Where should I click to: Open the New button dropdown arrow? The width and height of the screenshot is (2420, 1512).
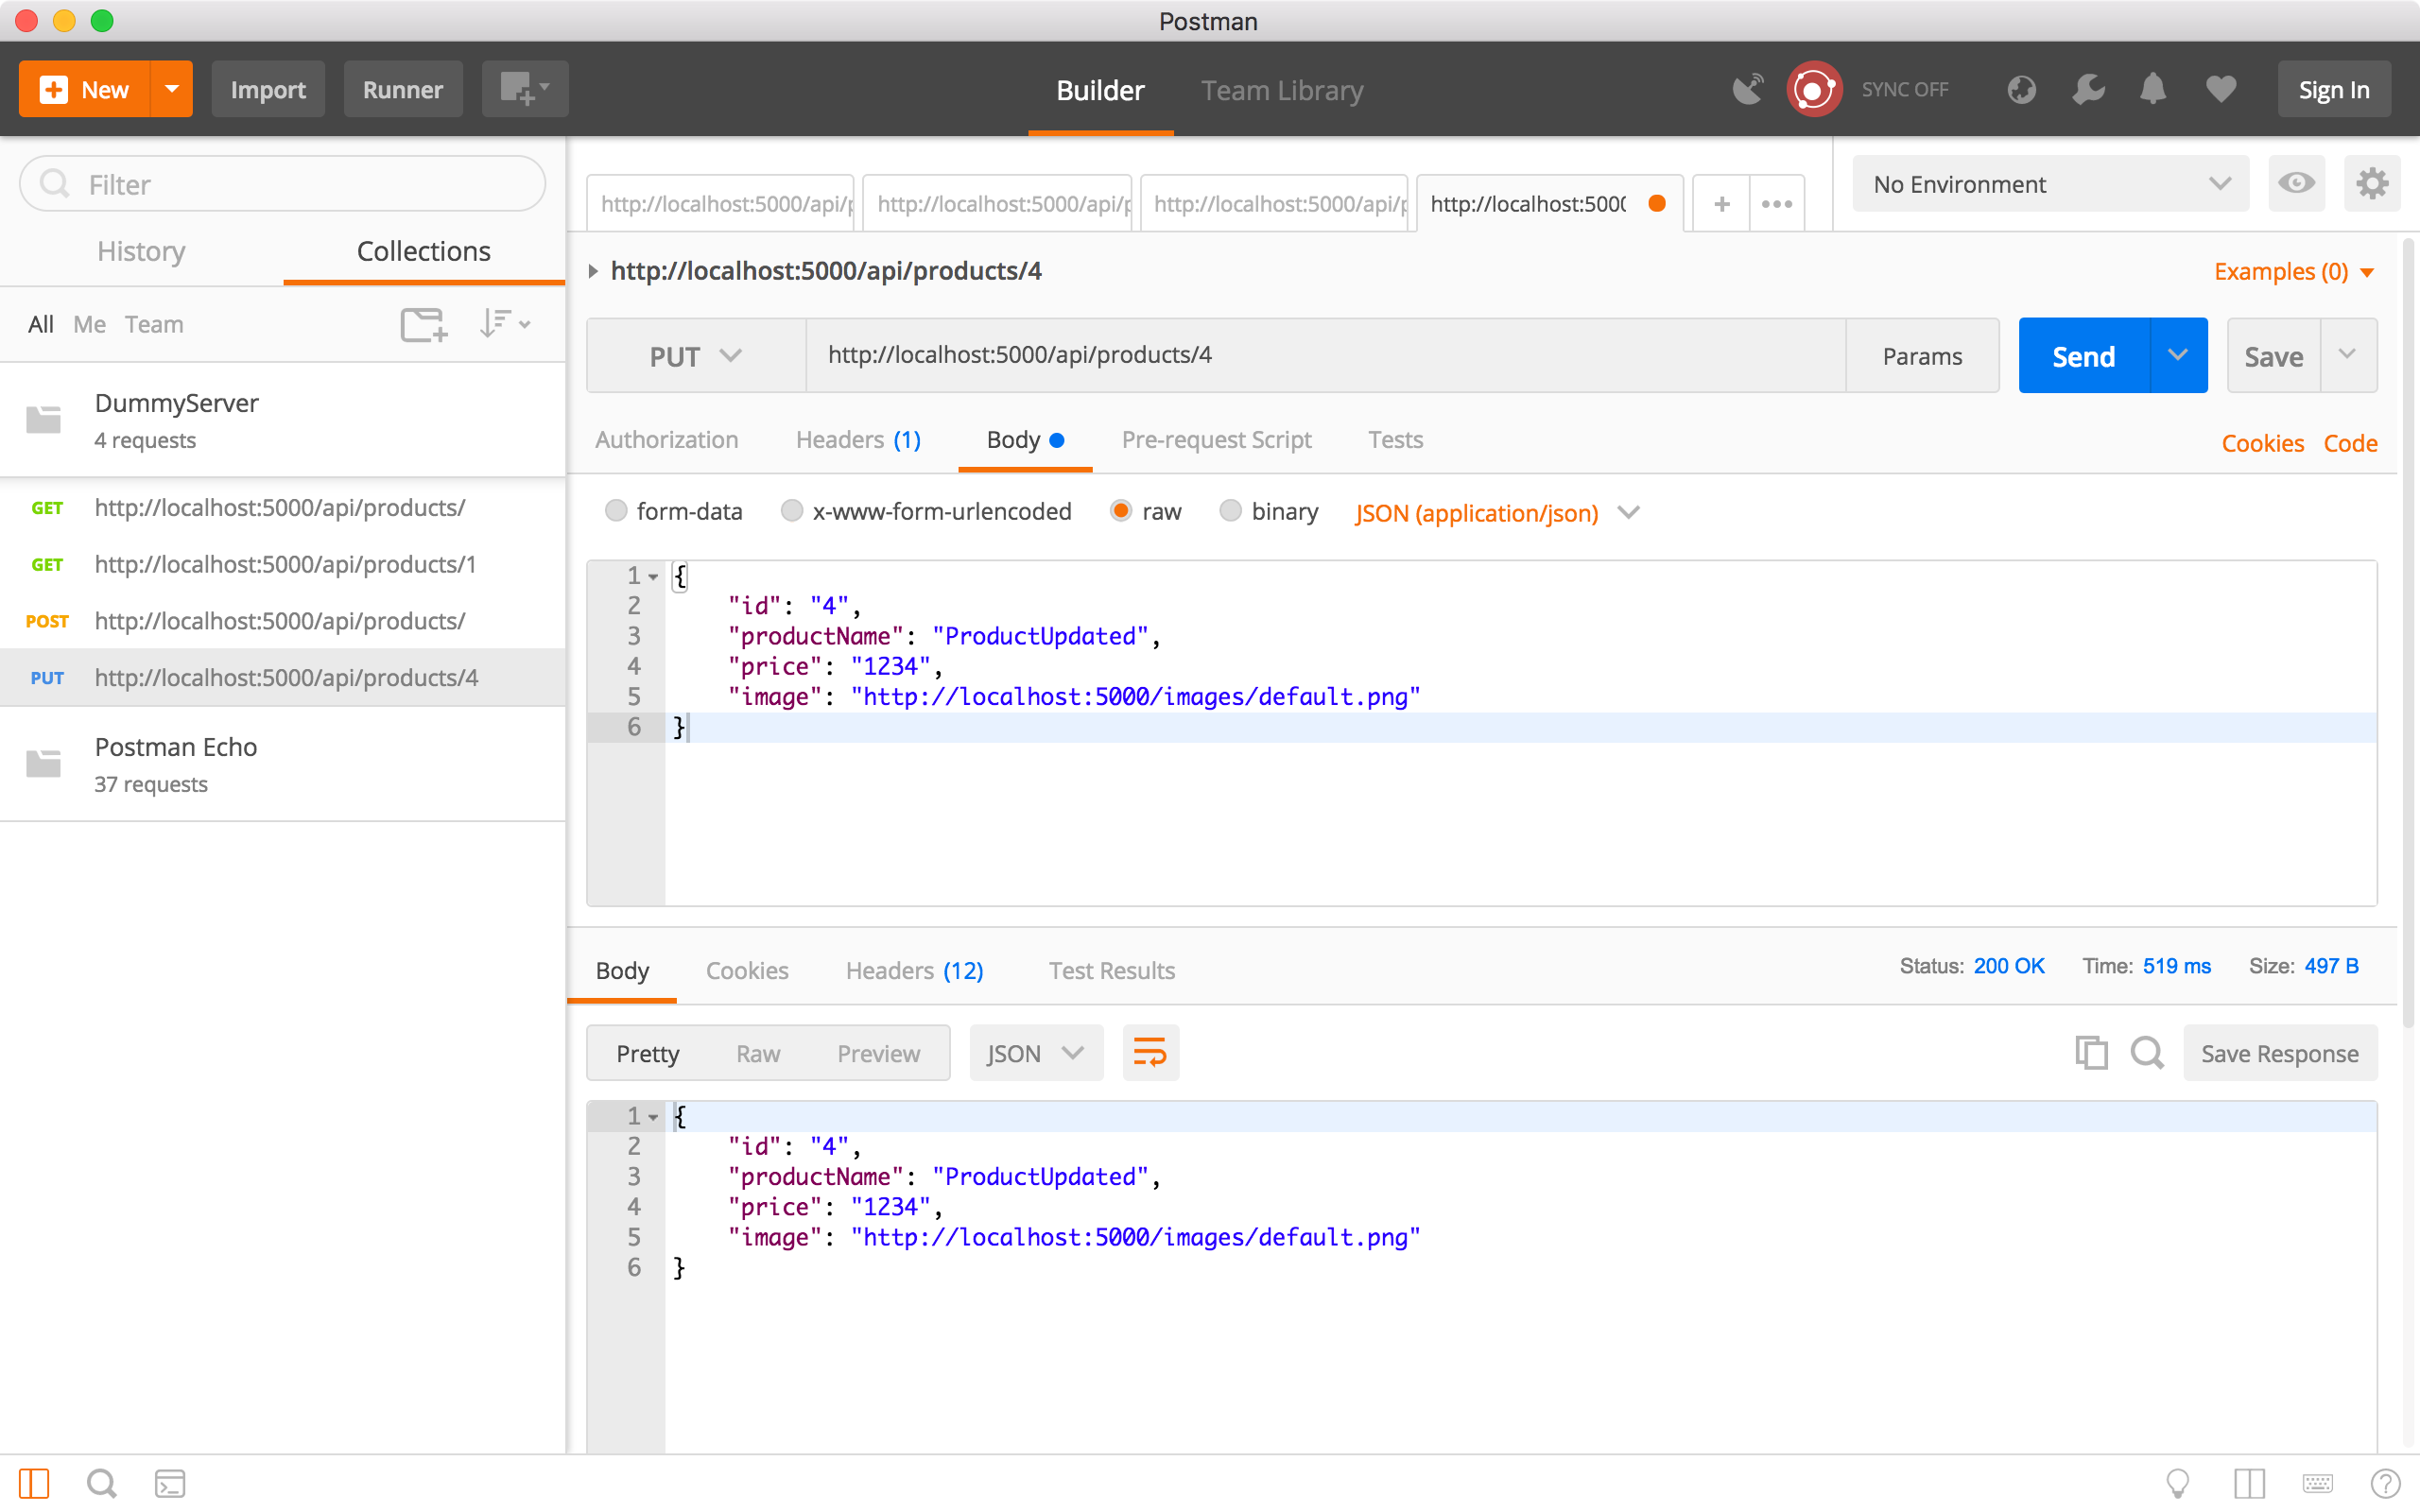tap(172, 89)
